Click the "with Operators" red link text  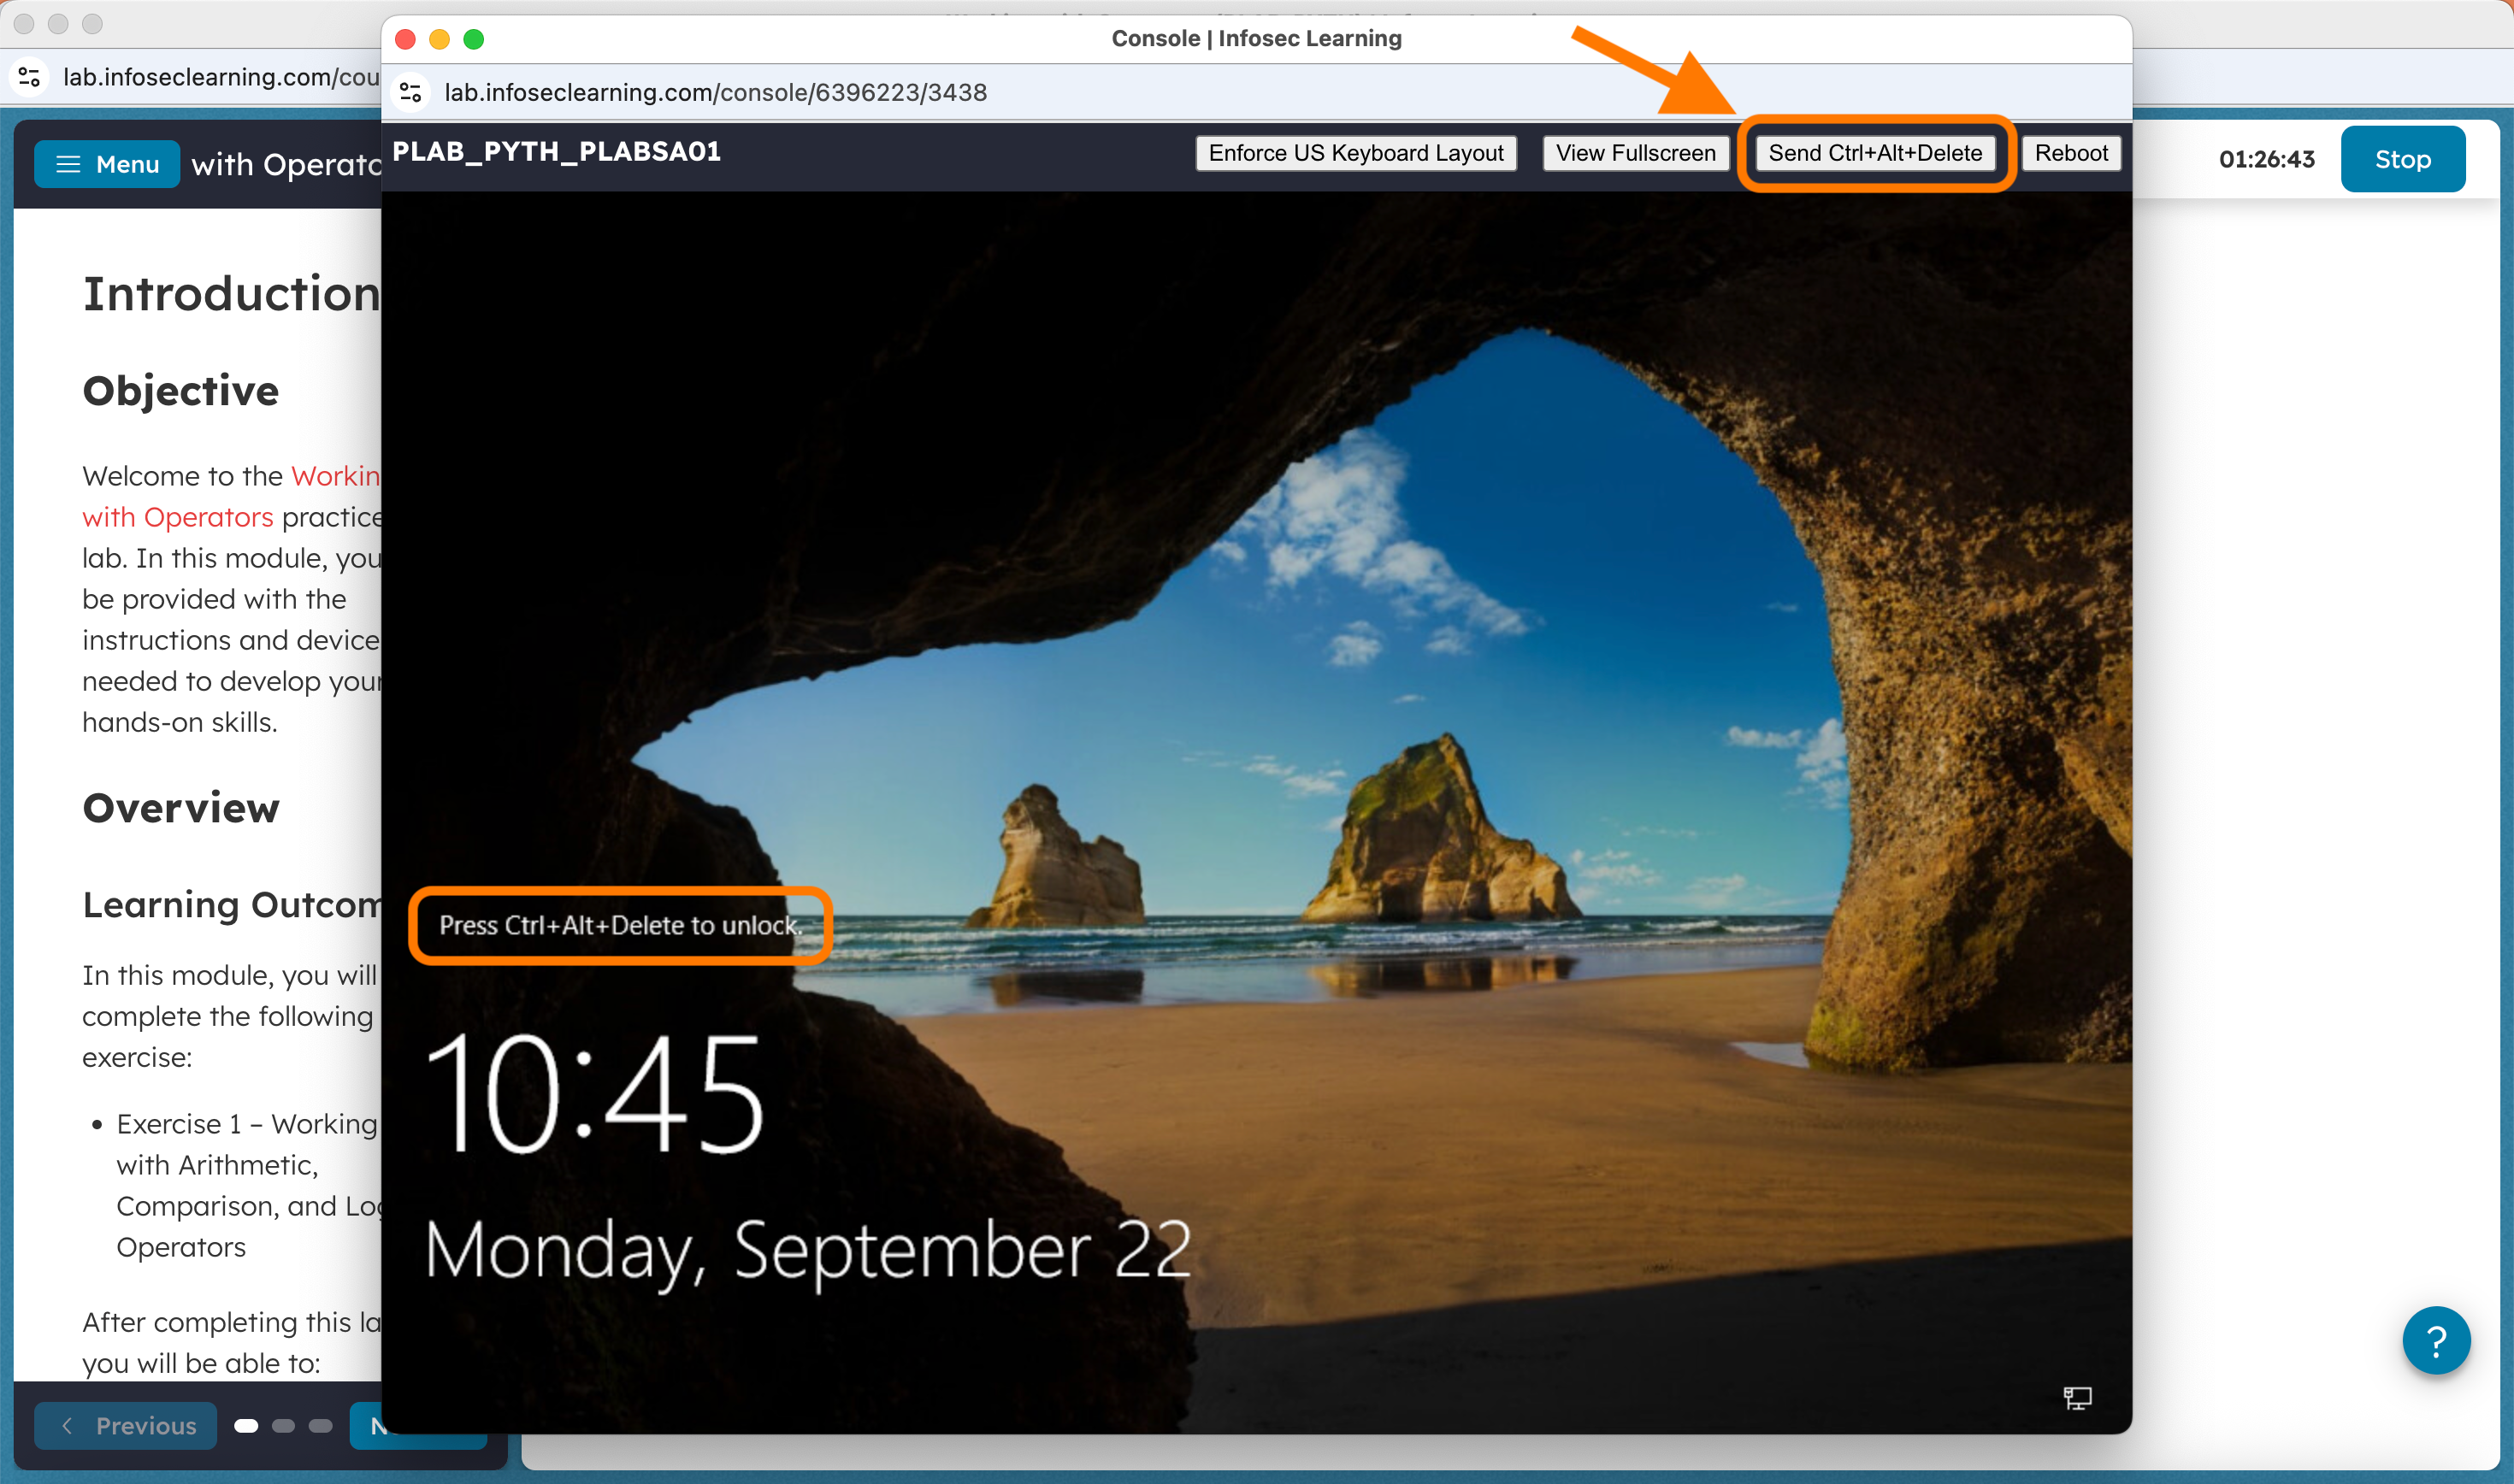(177, 517)
